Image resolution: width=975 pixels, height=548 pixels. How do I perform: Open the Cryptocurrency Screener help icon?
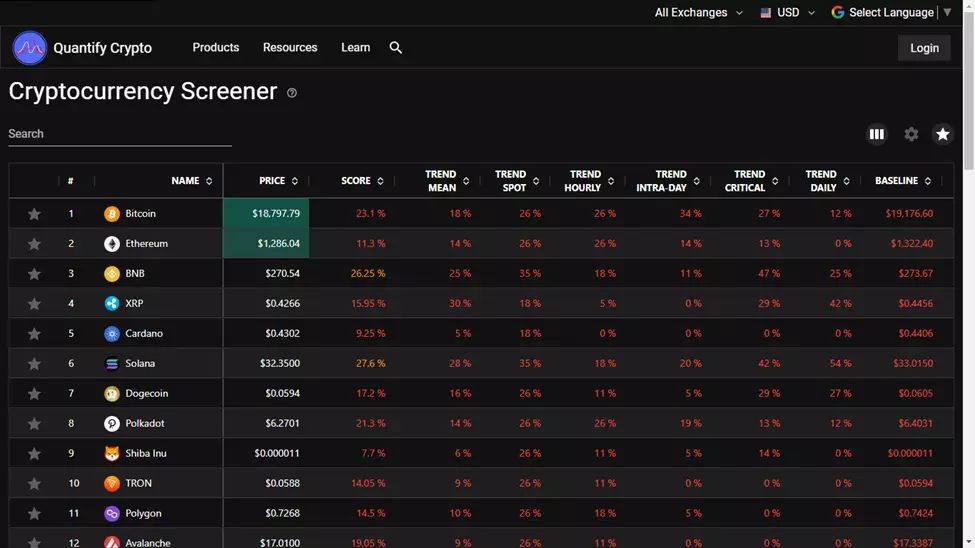click(292, 93)
